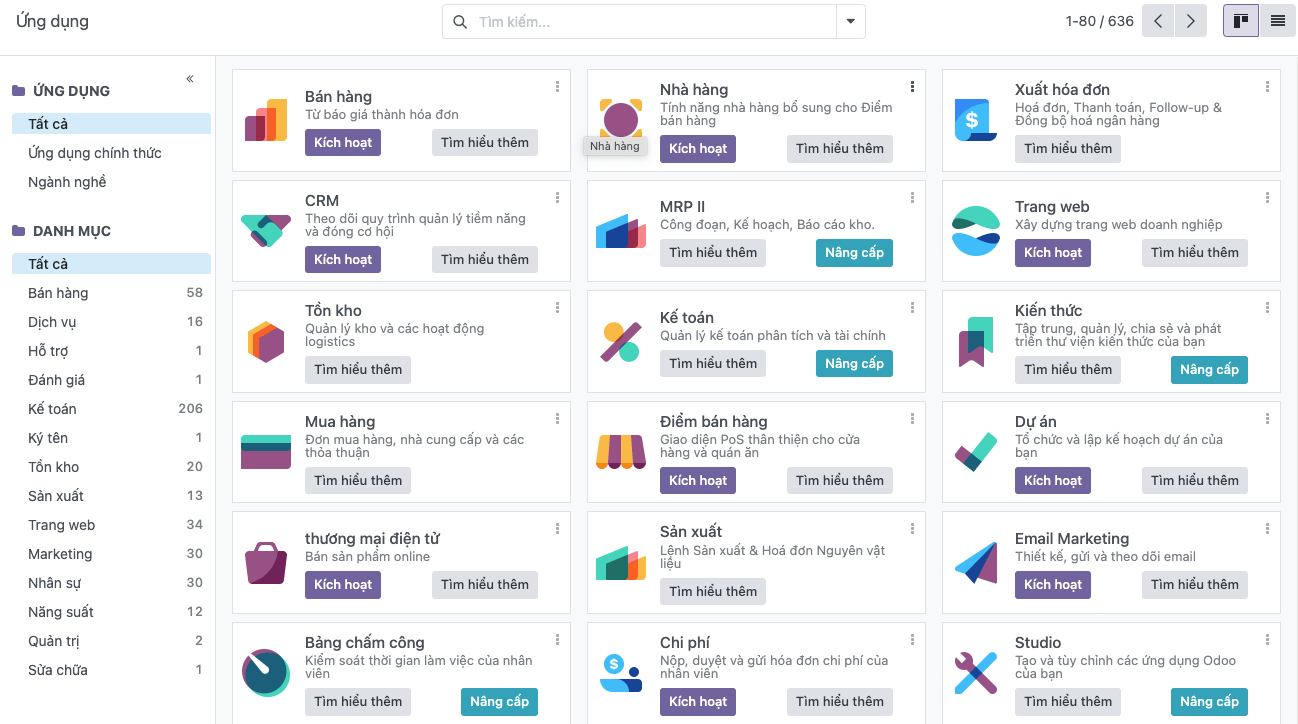Collapse the left sidebar panel

pos(190,79)
